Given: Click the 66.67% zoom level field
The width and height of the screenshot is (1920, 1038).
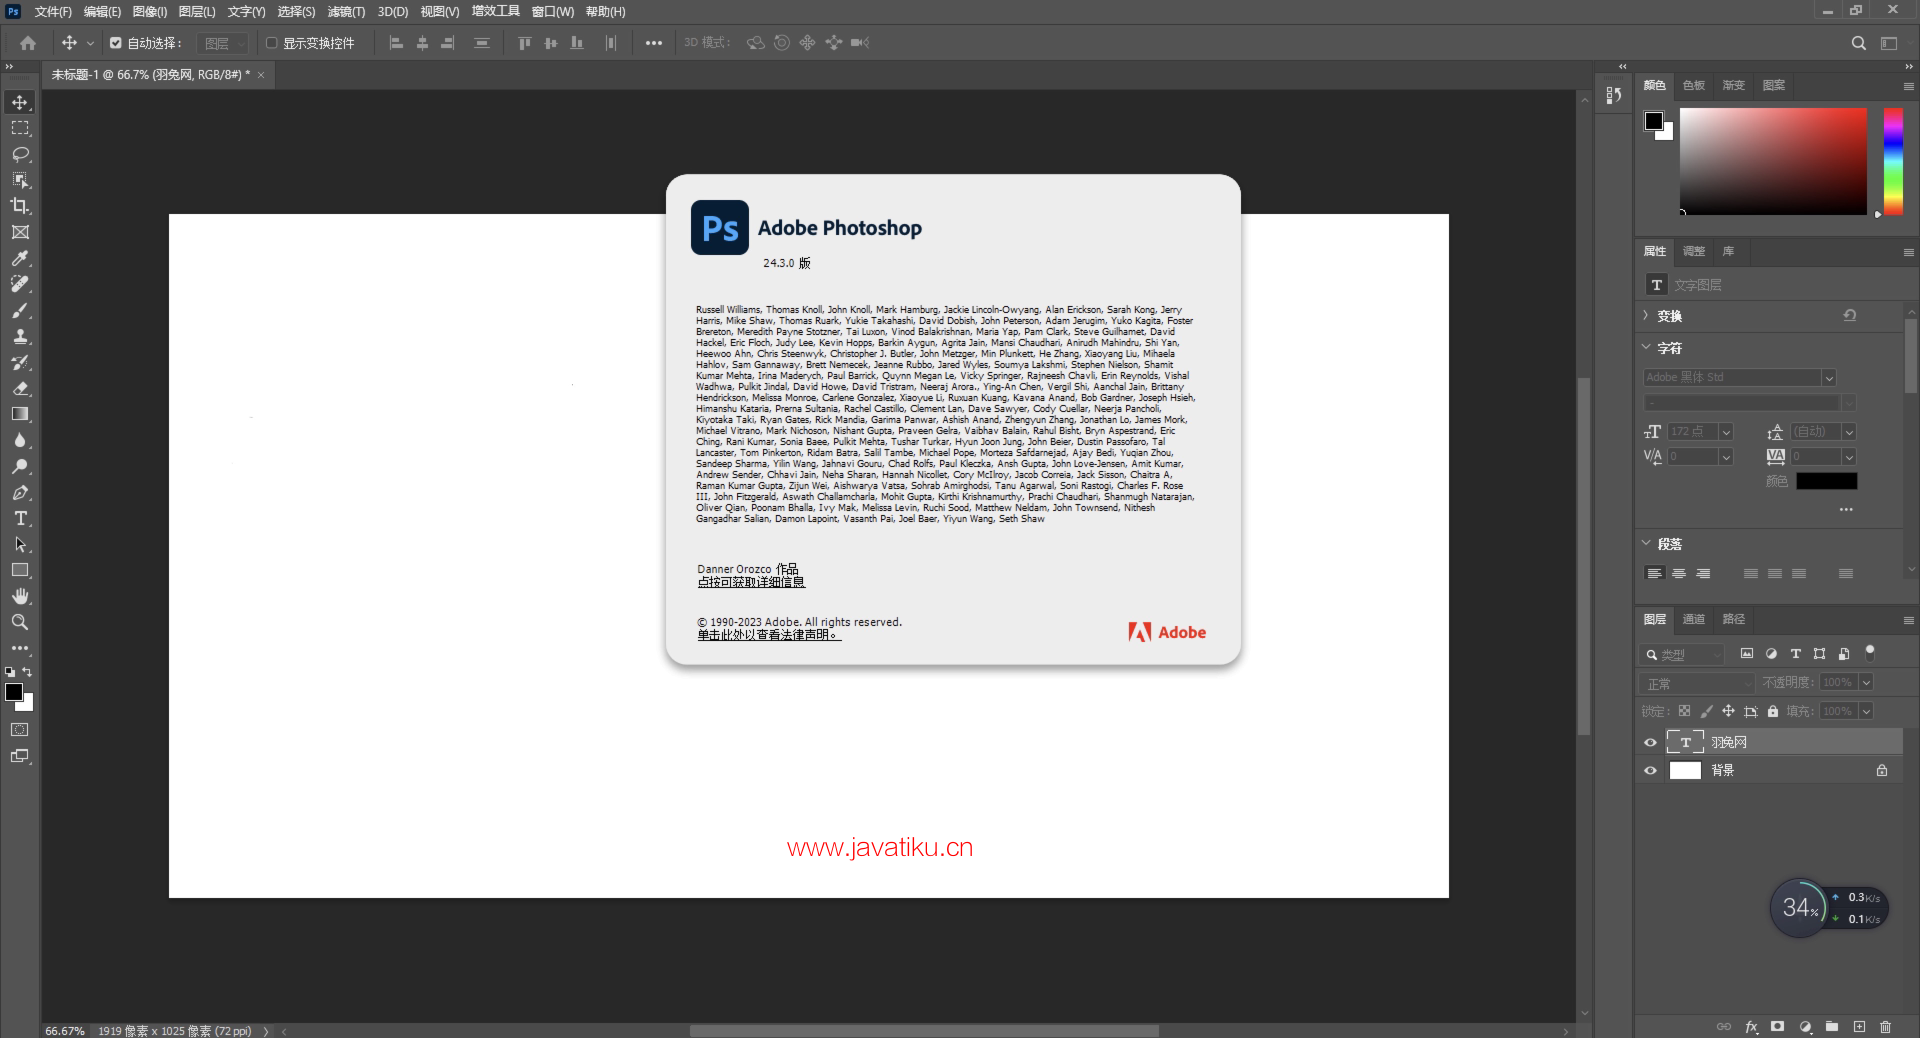Looking at the screenshot, I should tap(65, 1030).
